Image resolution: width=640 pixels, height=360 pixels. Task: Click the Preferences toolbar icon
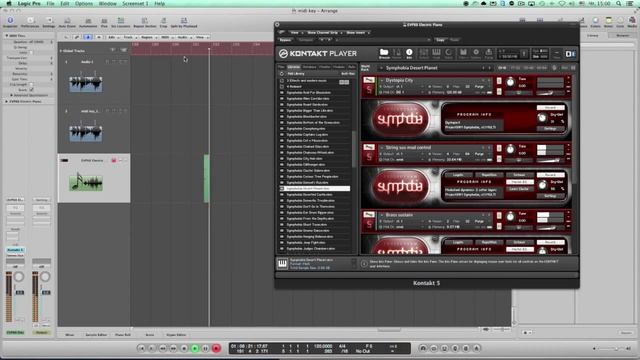[30, 21]
